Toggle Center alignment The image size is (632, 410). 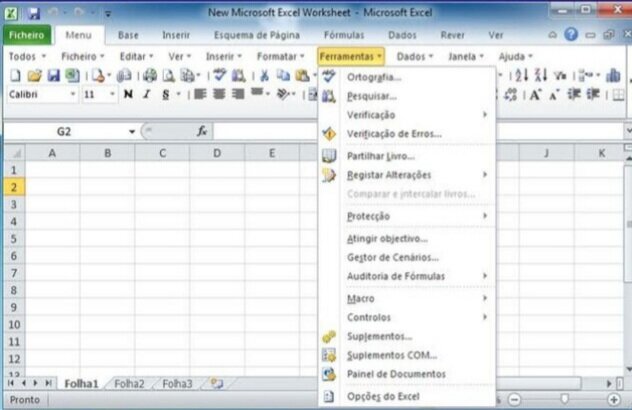tap(219, 94)
